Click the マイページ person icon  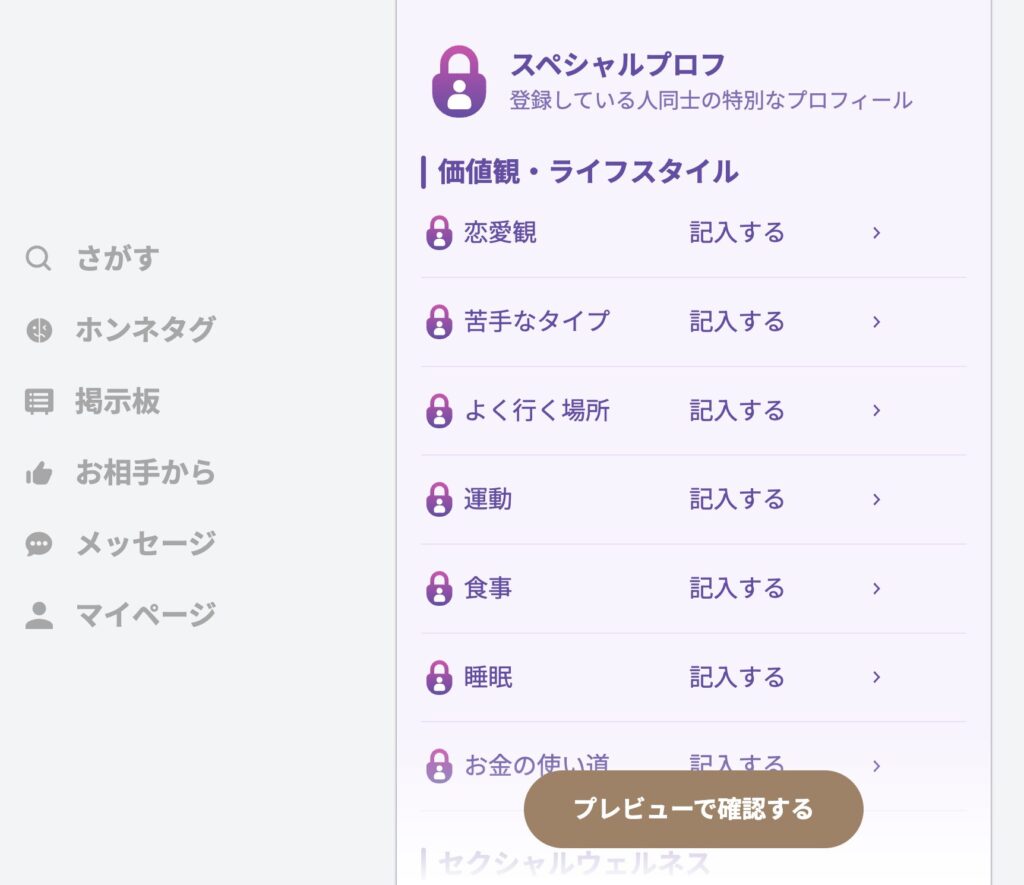(38, 613)
